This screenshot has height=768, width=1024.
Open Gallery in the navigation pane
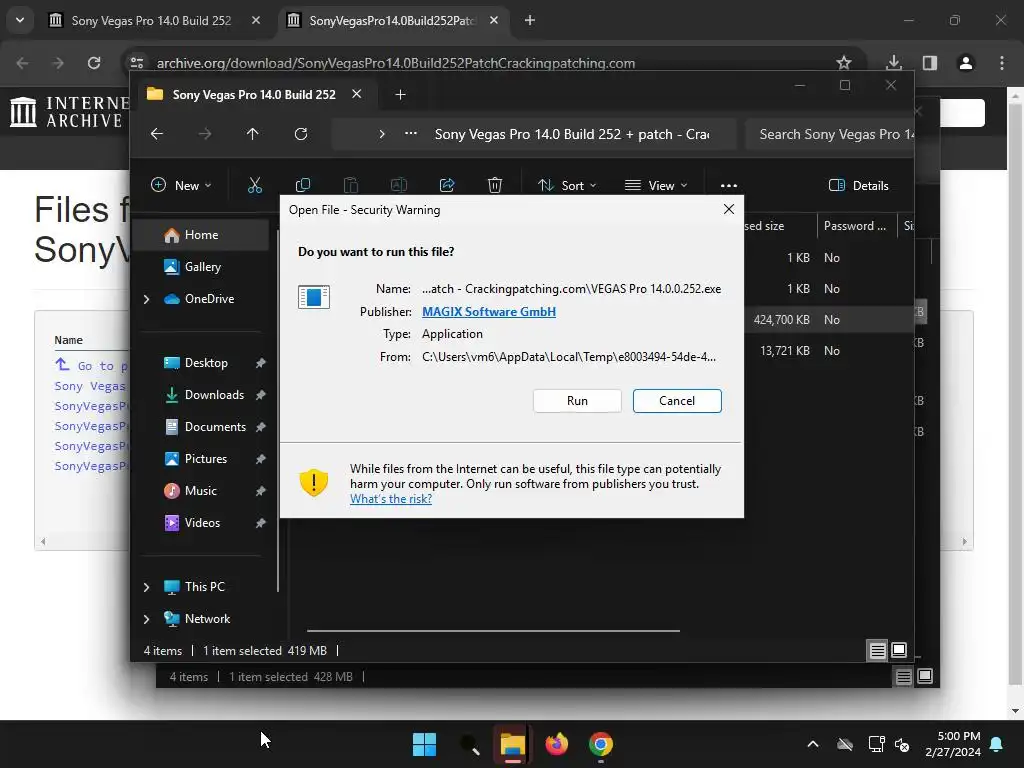click(202, 266)
